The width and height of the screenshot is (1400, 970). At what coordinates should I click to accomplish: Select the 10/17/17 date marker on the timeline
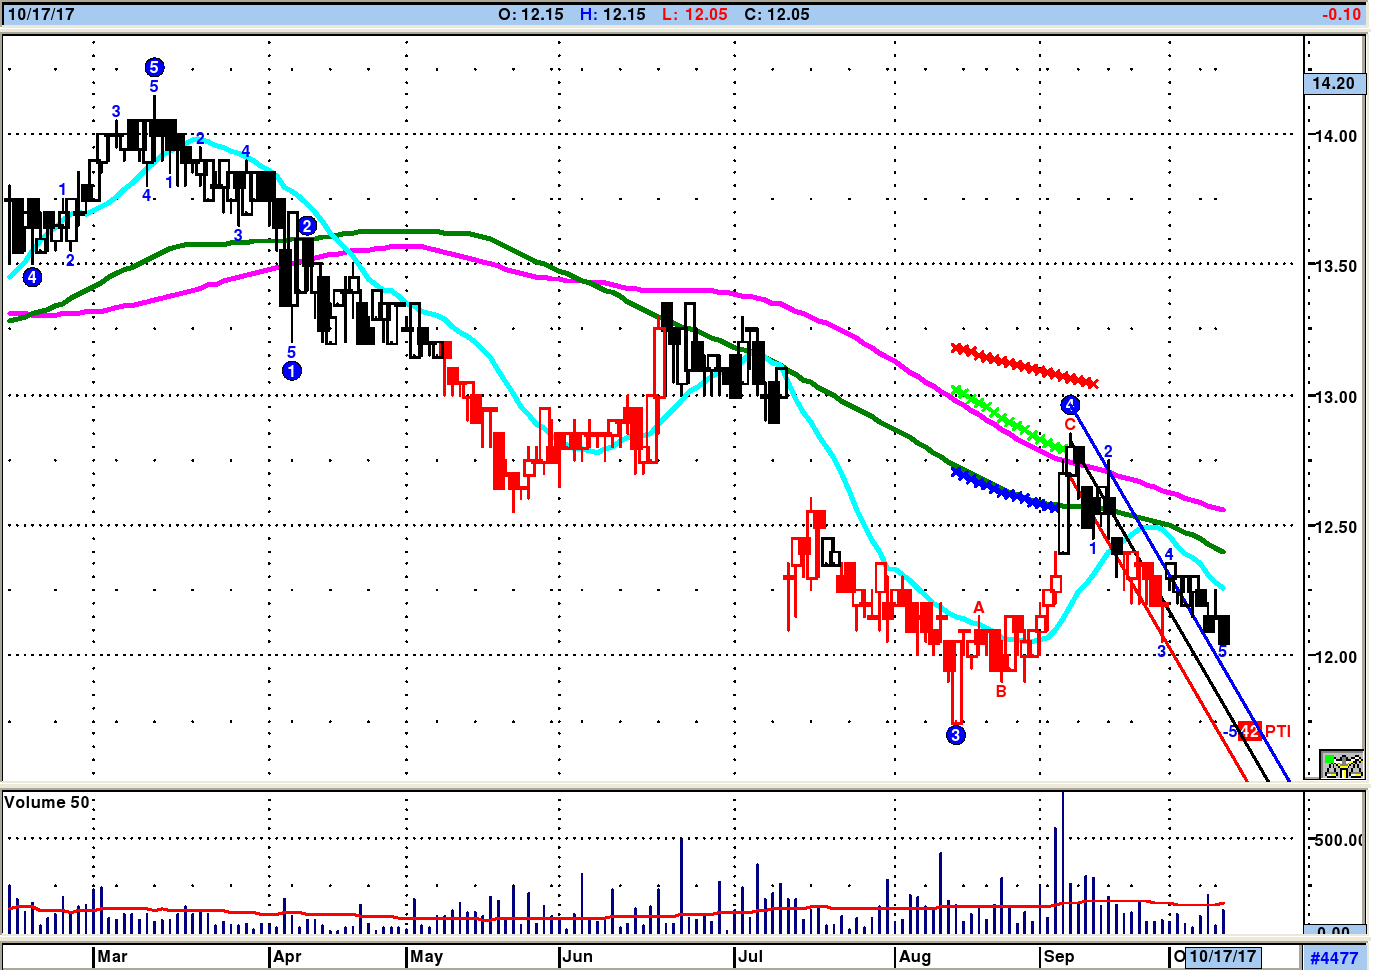1222,956
